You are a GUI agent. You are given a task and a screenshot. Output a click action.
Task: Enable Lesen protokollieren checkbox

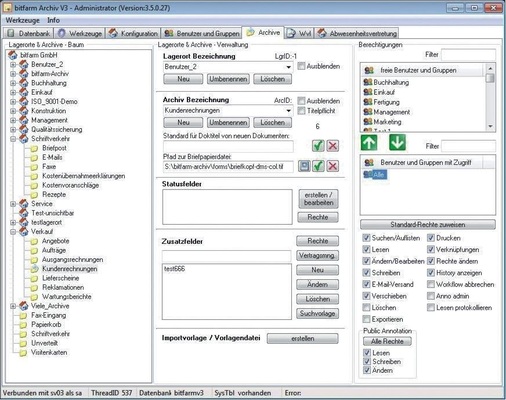click(431, 307)
